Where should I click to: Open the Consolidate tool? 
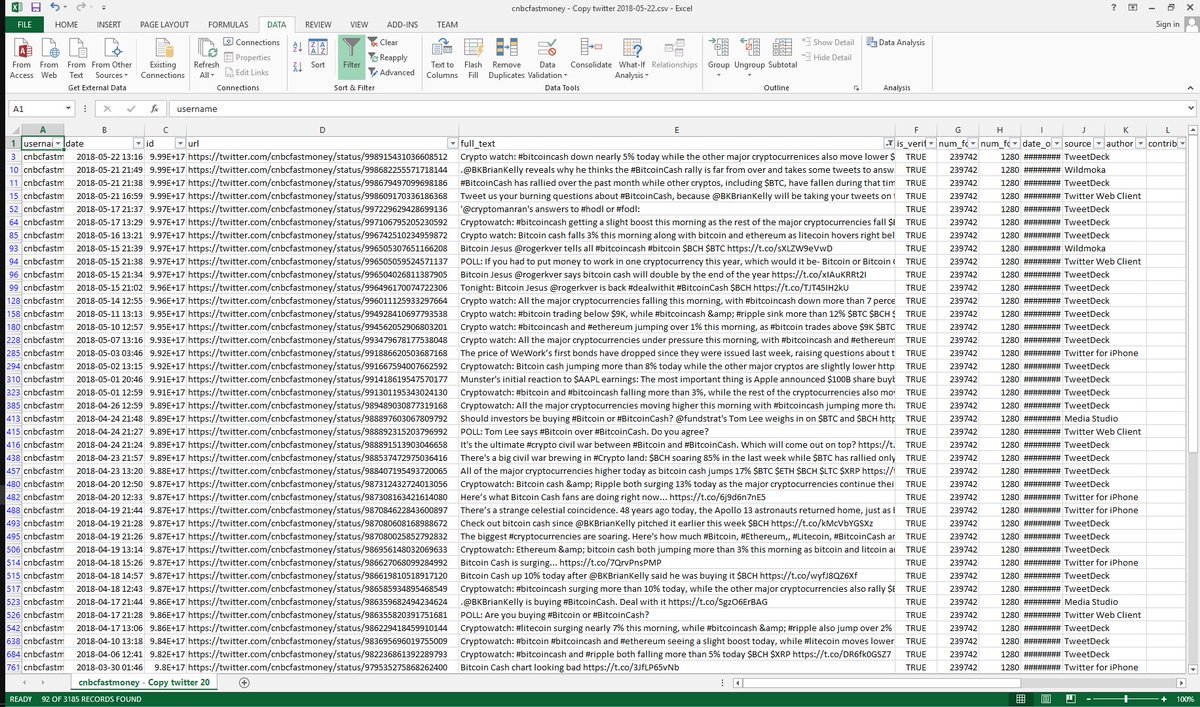[x=591, y=54]
